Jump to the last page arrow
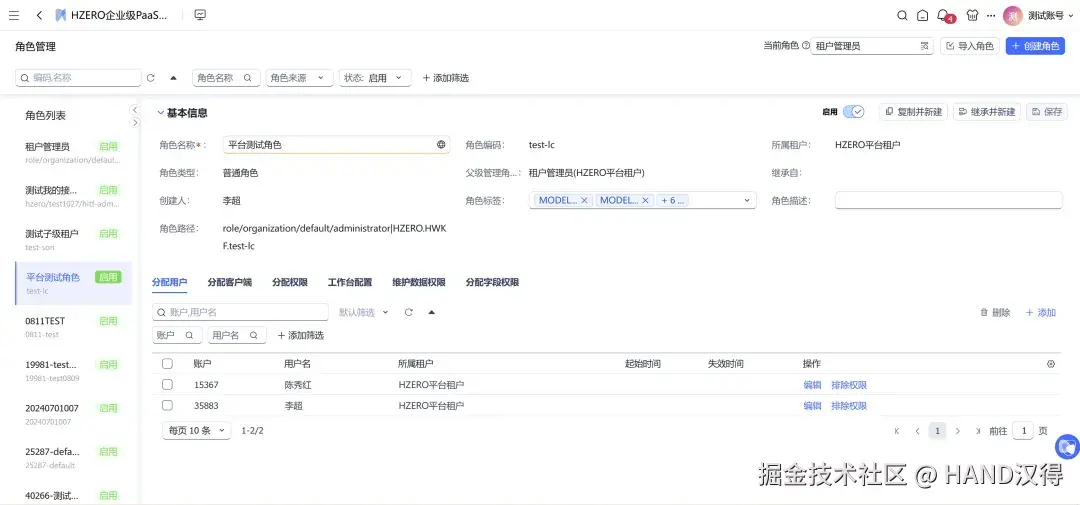The height and width of the screenshot is (505, 1080). 978,431
